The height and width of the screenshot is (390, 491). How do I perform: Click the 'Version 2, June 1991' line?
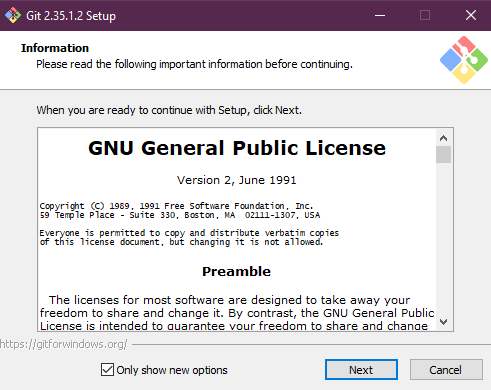point(237,180)
